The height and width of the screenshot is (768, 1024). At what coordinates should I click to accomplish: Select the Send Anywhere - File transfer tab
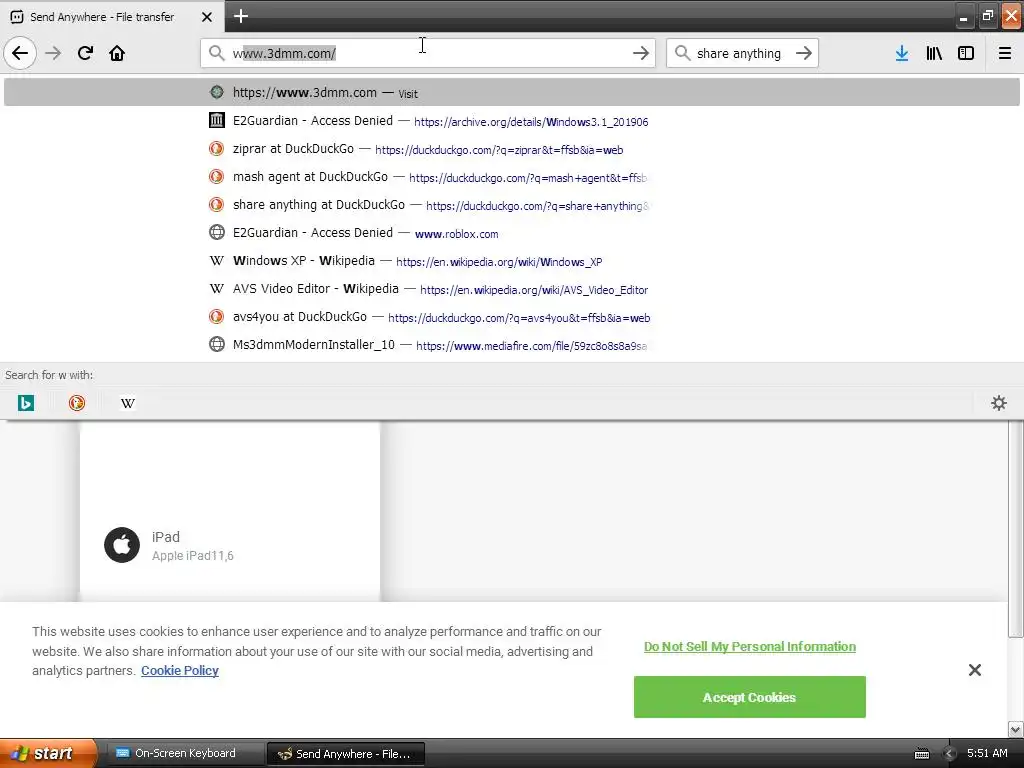[111, 17]
